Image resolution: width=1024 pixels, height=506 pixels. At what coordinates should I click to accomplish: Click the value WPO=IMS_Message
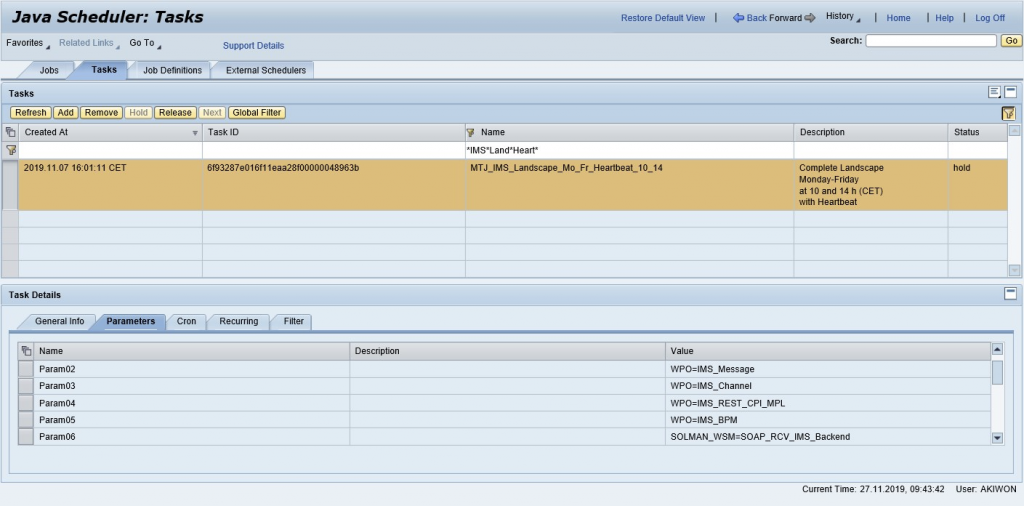712,369
